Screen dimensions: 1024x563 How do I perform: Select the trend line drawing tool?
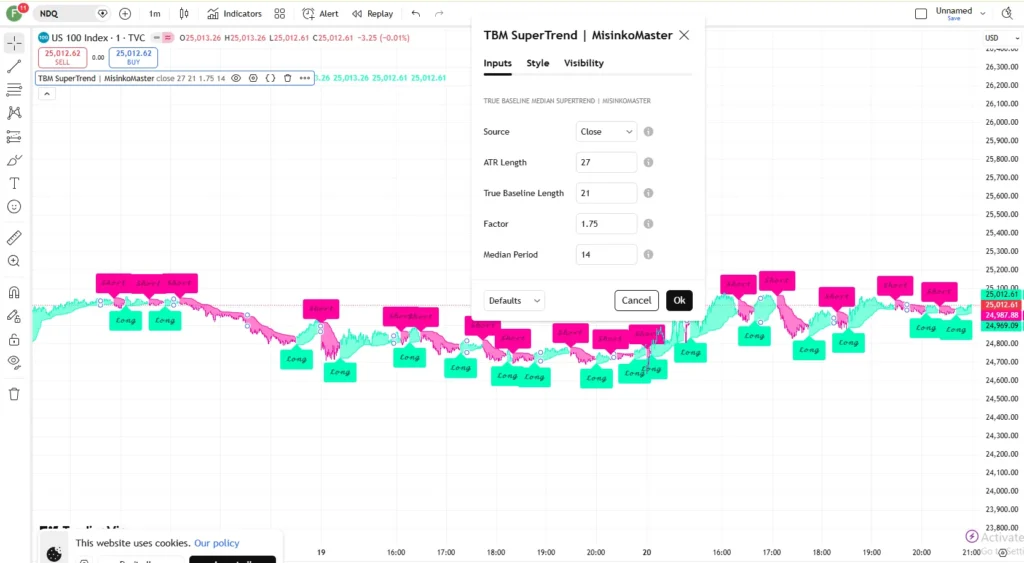click(x=14, y=67)
